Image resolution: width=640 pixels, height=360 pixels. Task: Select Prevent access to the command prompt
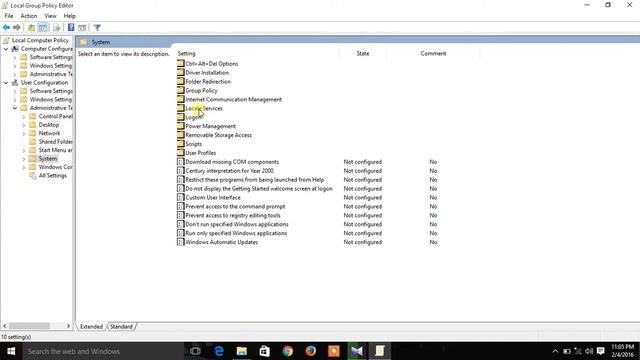(x=235, y=207)
